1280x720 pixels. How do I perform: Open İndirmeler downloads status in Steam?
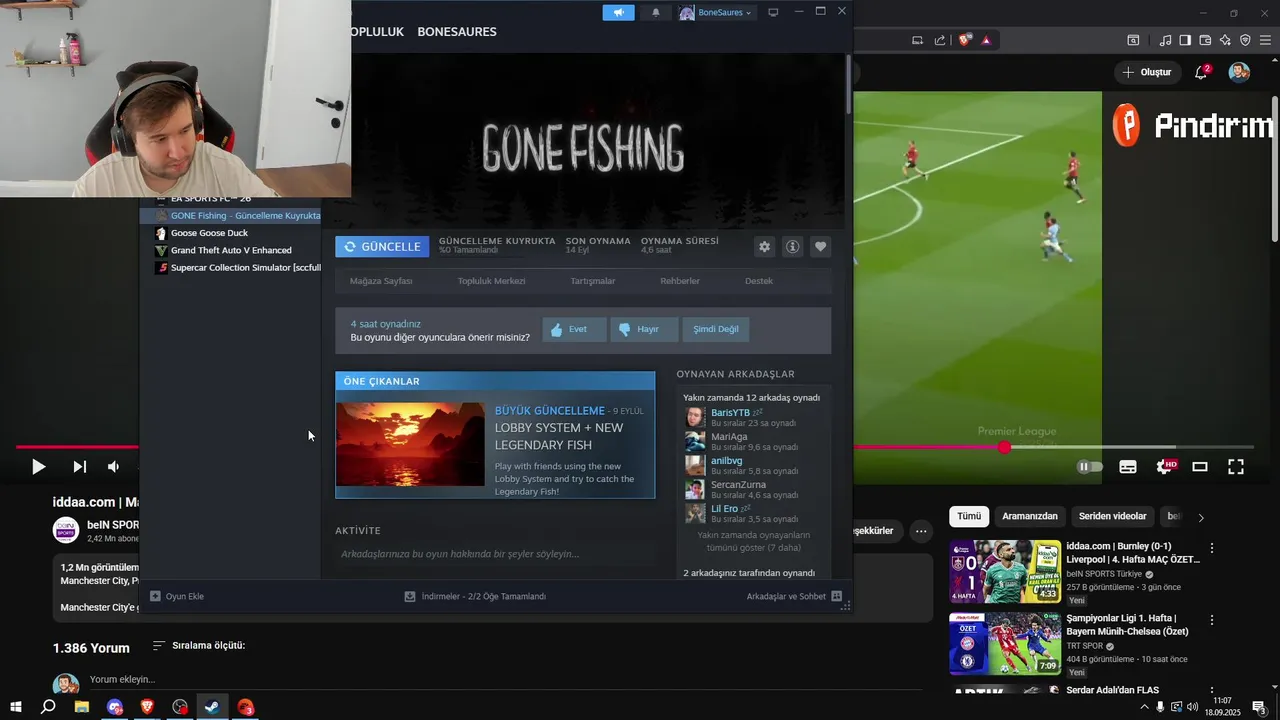[475, 596]
